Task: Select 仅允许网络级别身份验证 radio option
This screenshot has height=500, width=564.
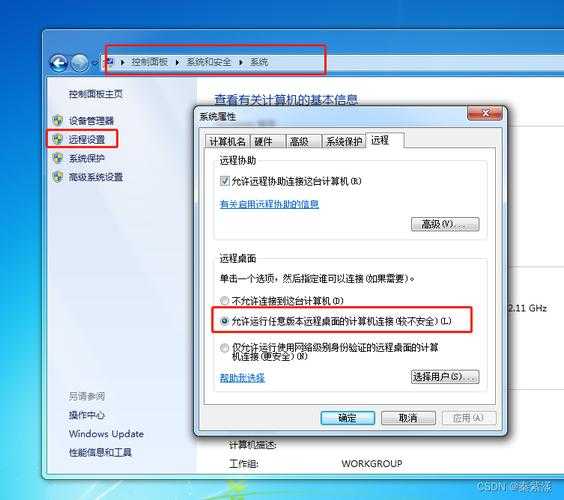Action: point(224,348)
